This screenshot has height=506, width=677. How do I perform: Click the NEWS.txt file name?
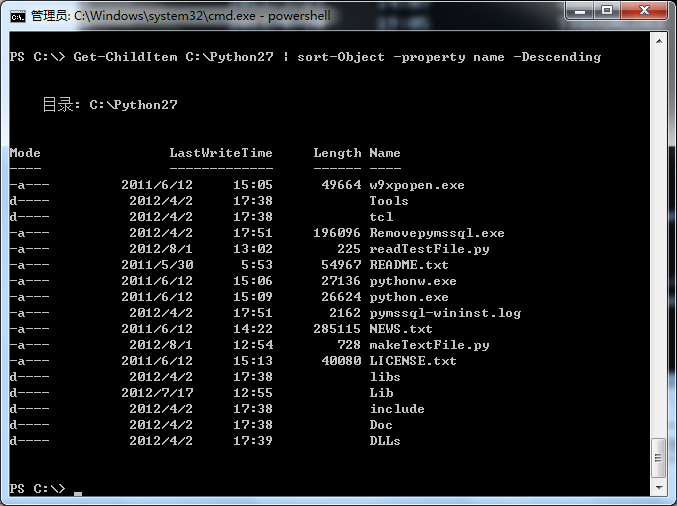click(401, 329)
